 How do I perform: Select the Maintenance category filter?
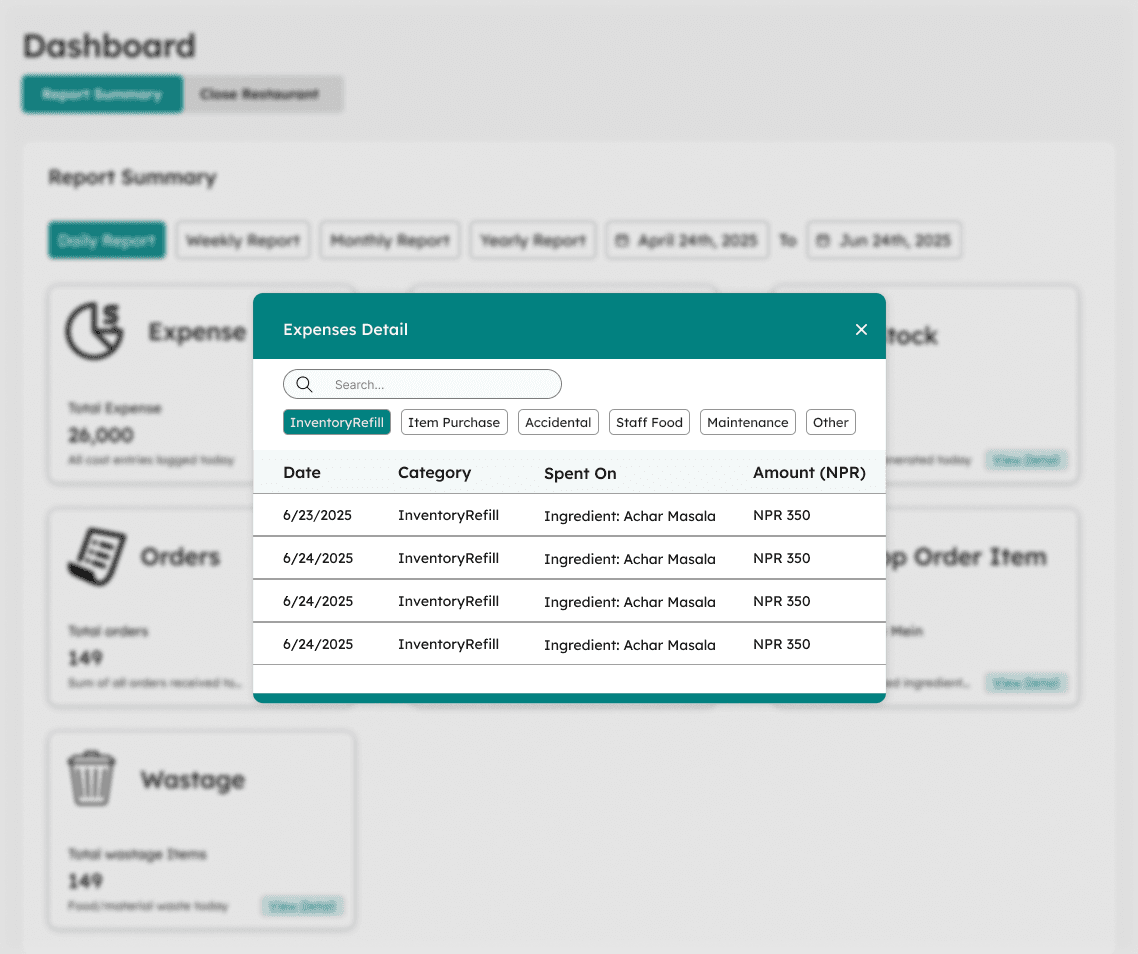pos(748,423)
